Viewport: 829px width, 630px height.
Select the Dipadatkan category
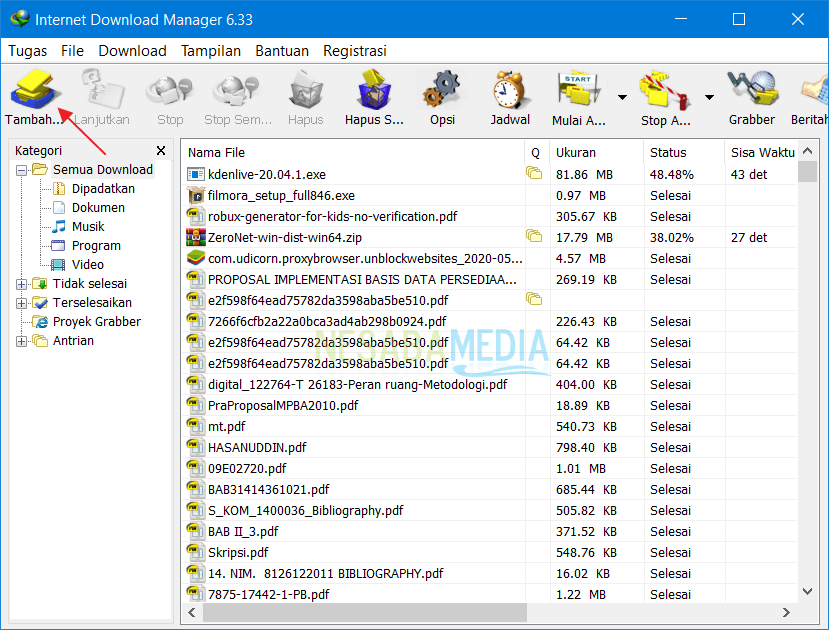coord(103,189)
